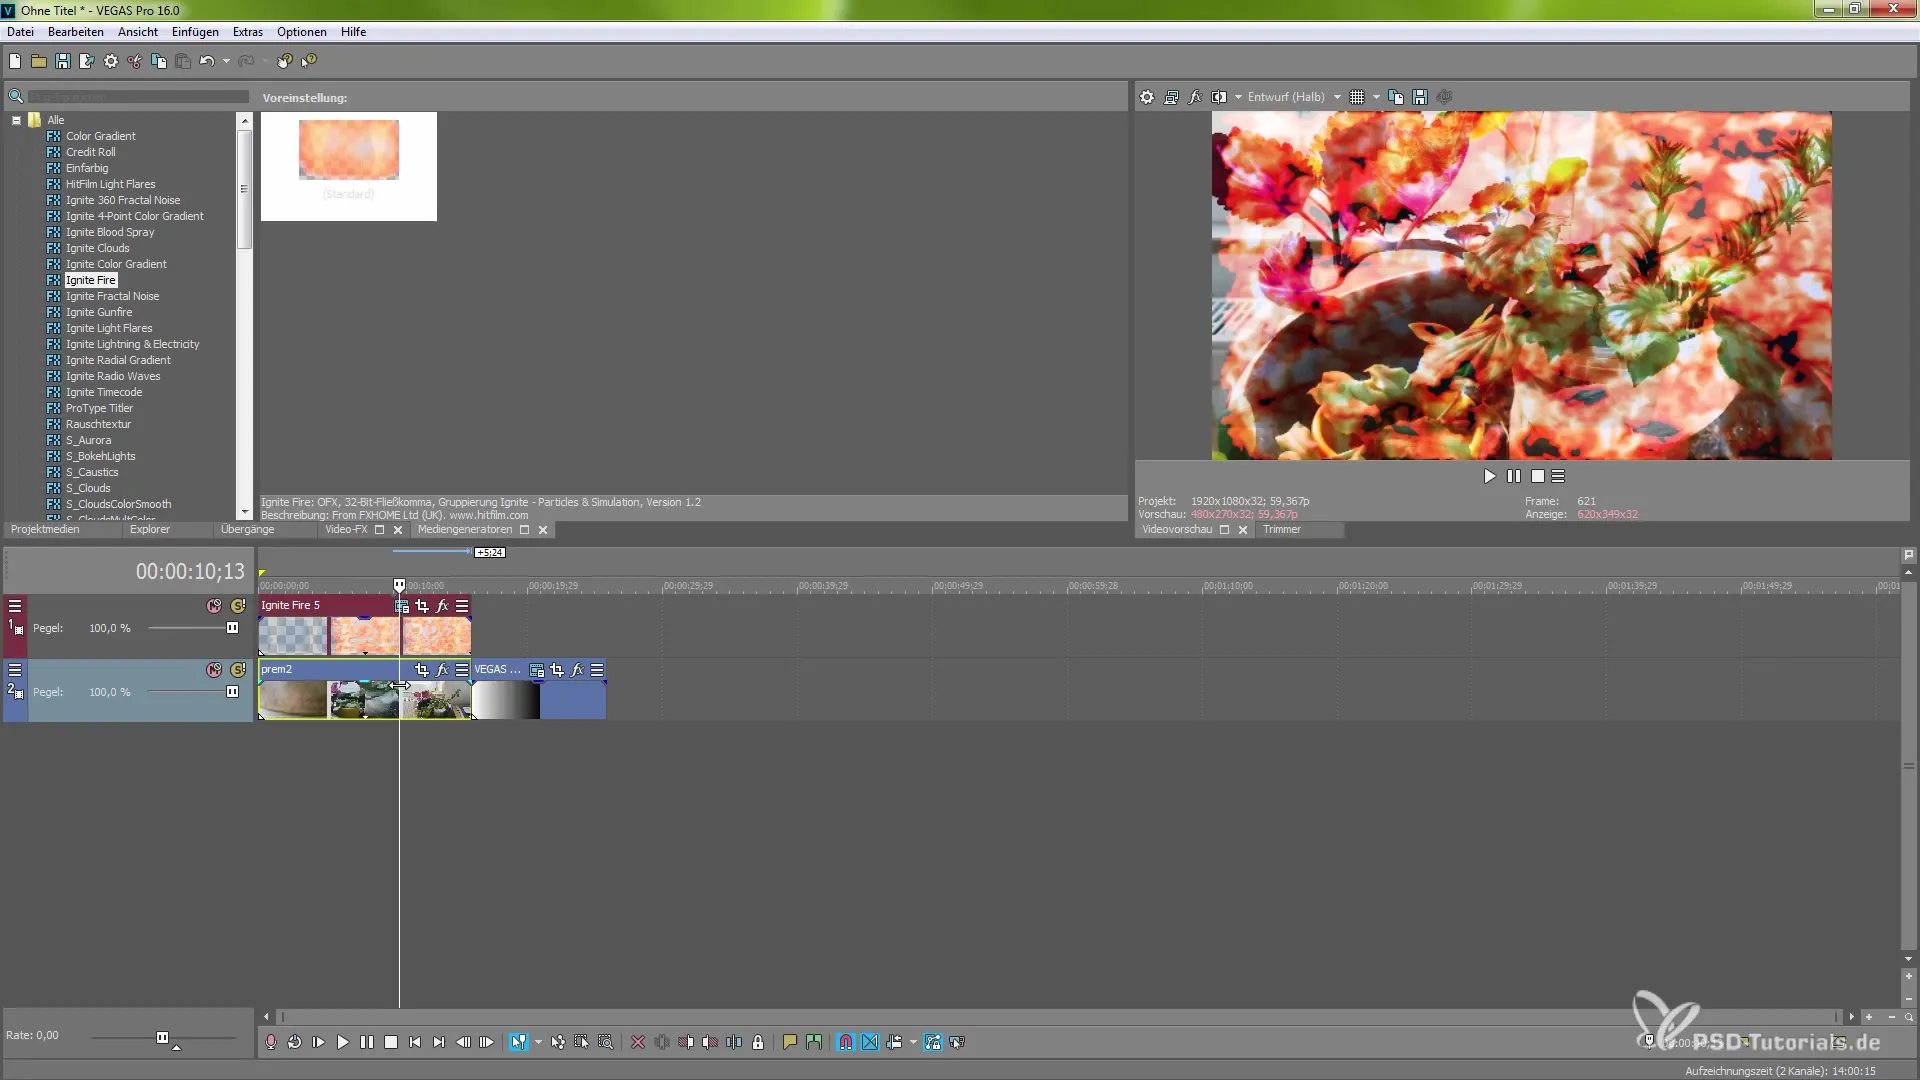Open the generated media editor on the Ignite Fire 5 clip
The image size is (1920, 1080).
click(x=402, y=606)
